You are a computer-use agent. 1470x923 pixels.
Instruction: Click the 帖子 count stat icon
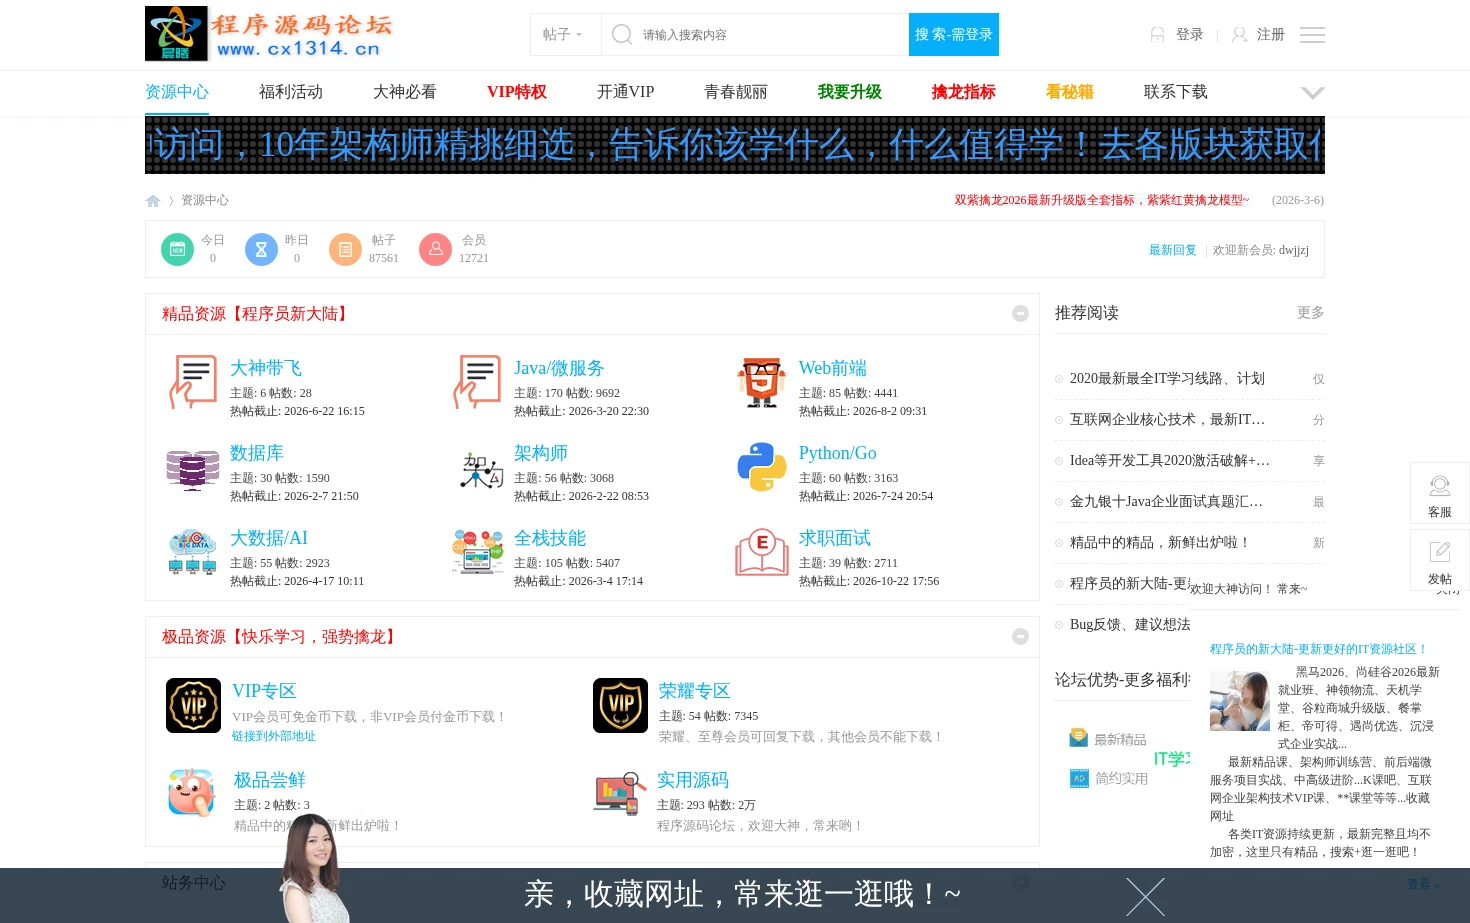(345, 249)
